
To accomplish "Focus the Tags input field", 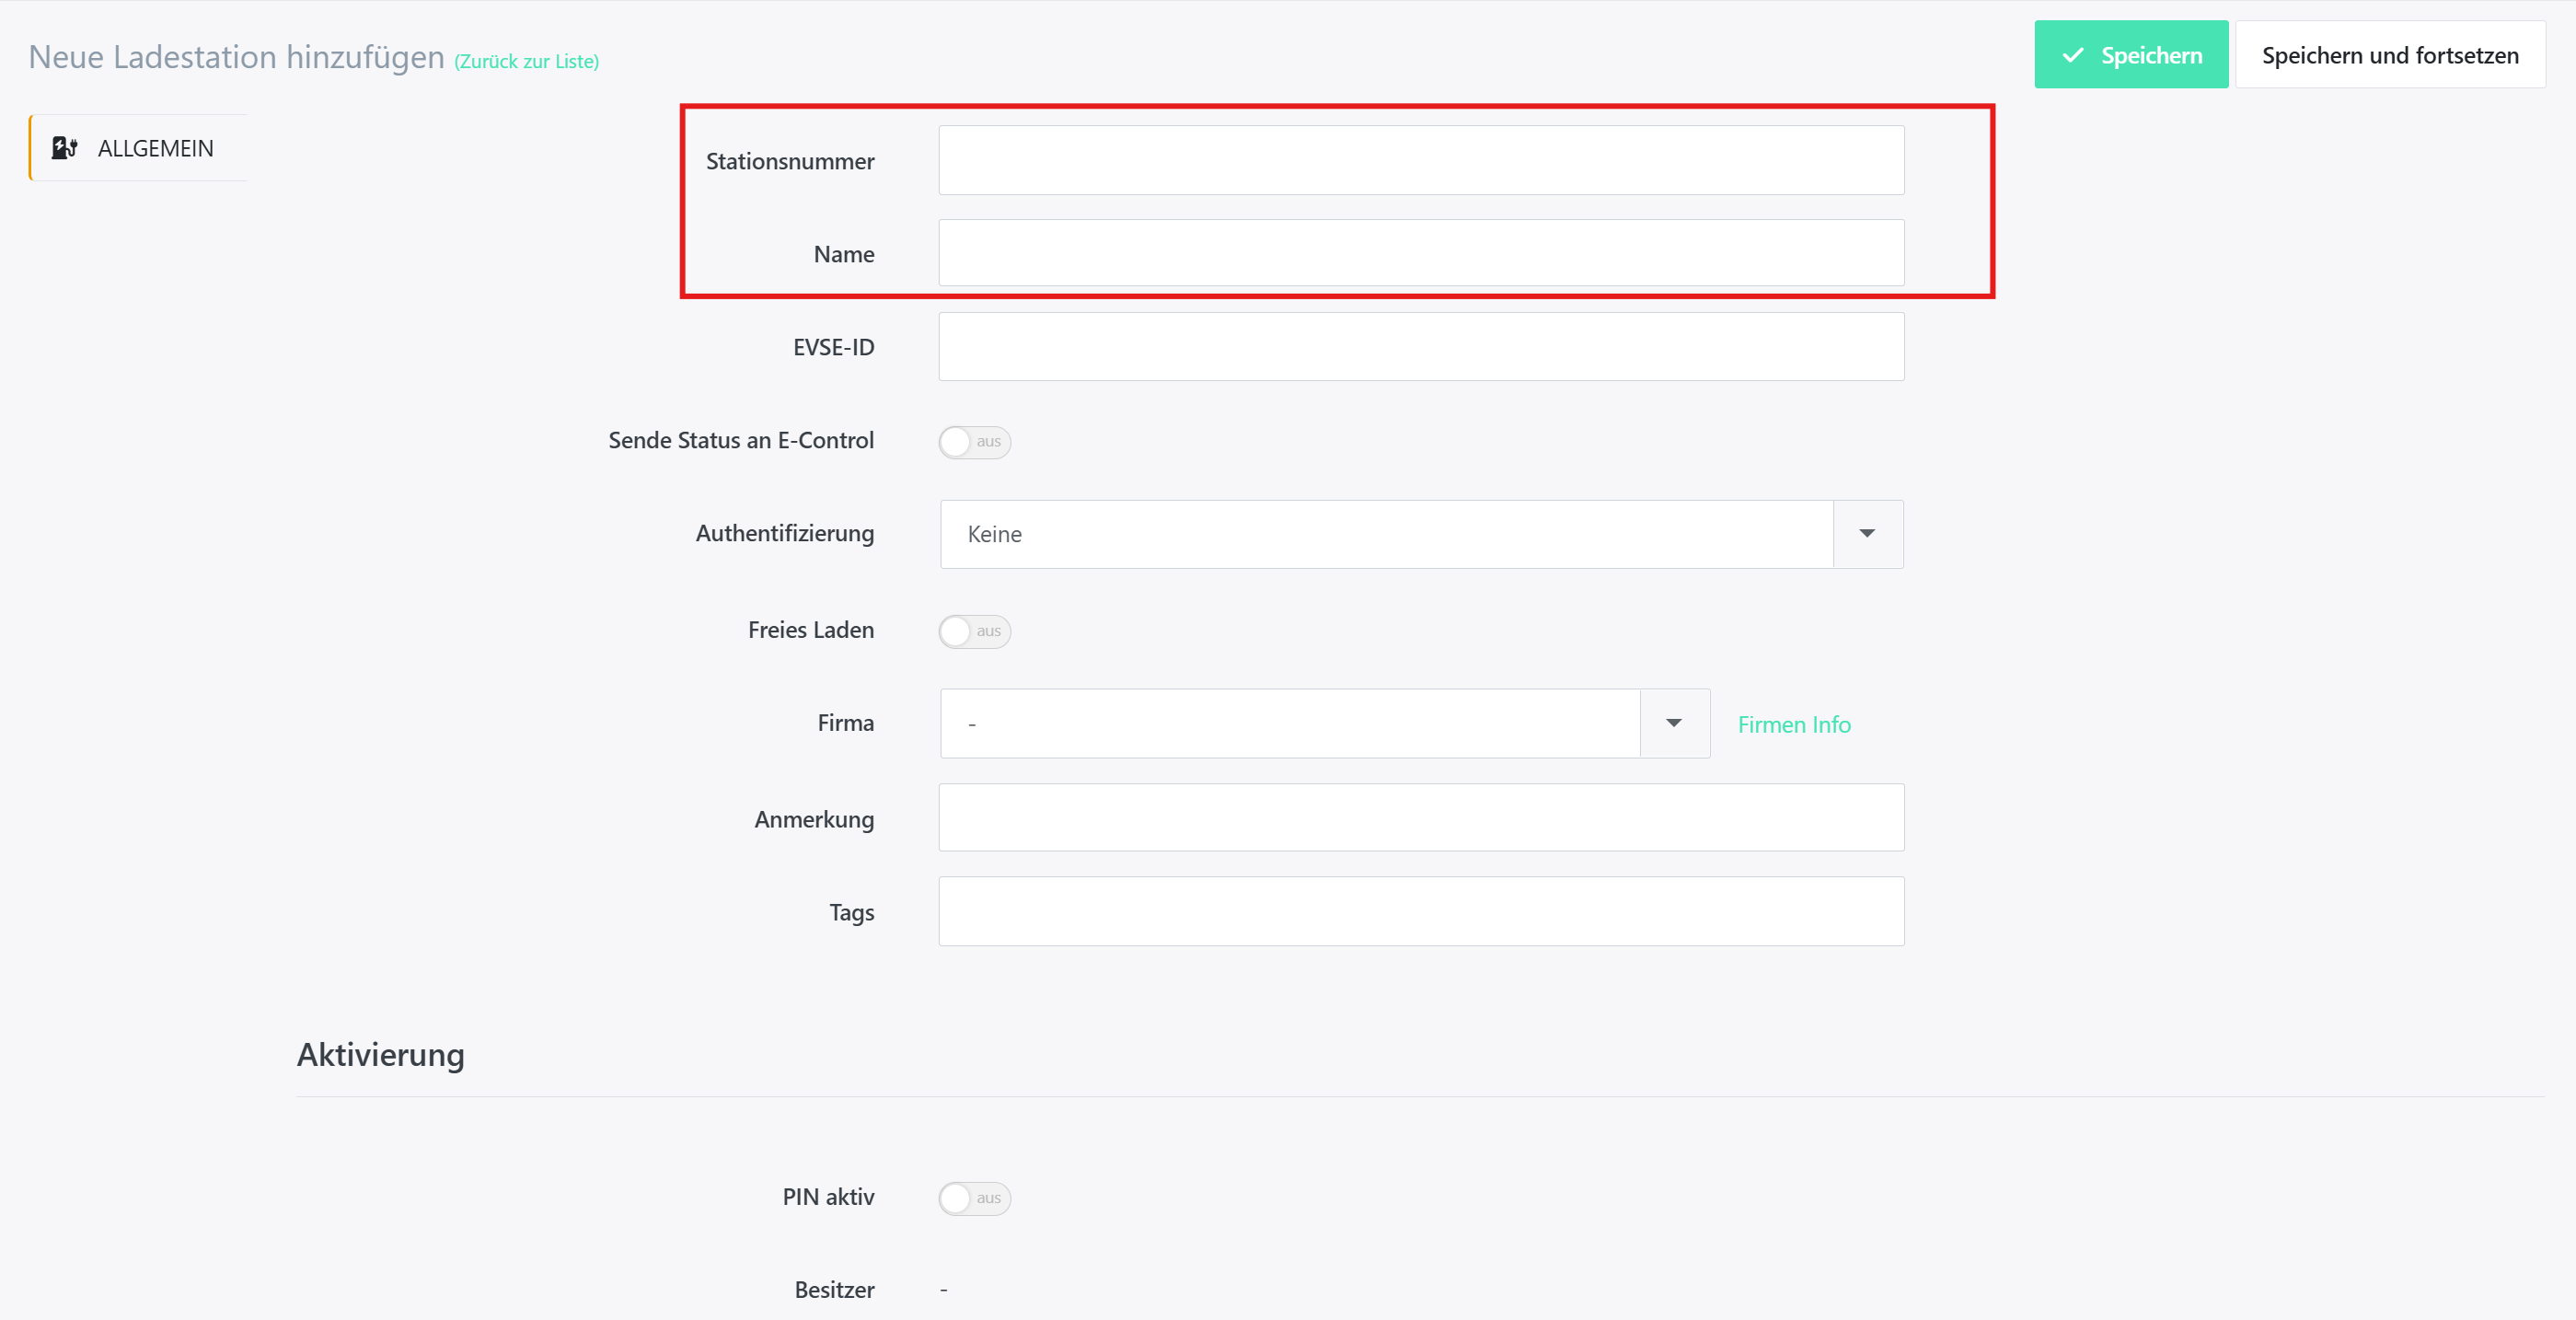I will tap(1420, 911).
